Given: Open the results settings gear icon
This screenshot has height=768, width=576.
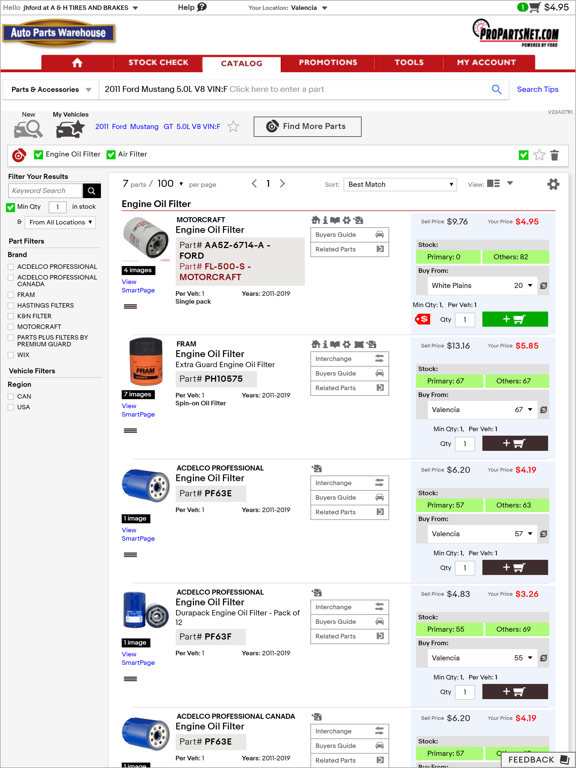Looking at the screenshot, I should point(553,184).
